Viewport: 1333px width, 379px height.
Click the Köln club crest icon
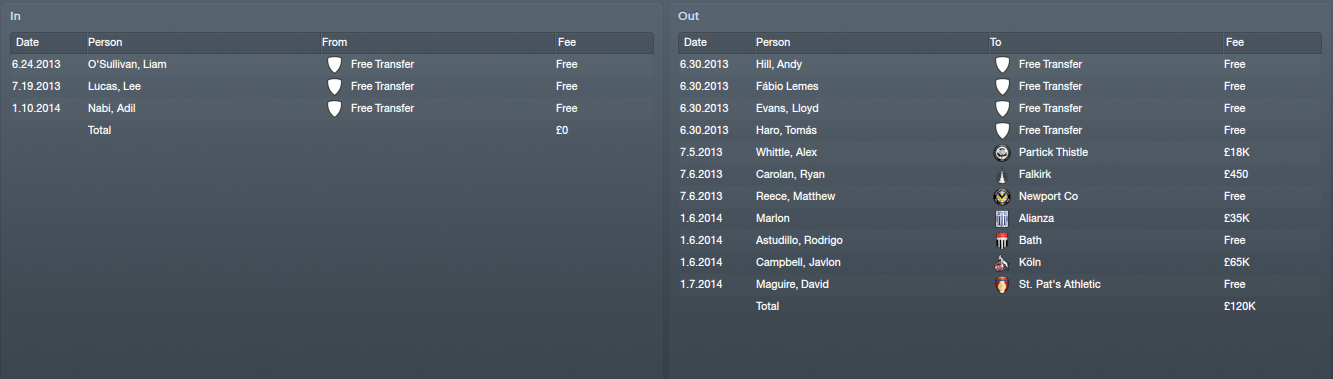coord(1001,262)
